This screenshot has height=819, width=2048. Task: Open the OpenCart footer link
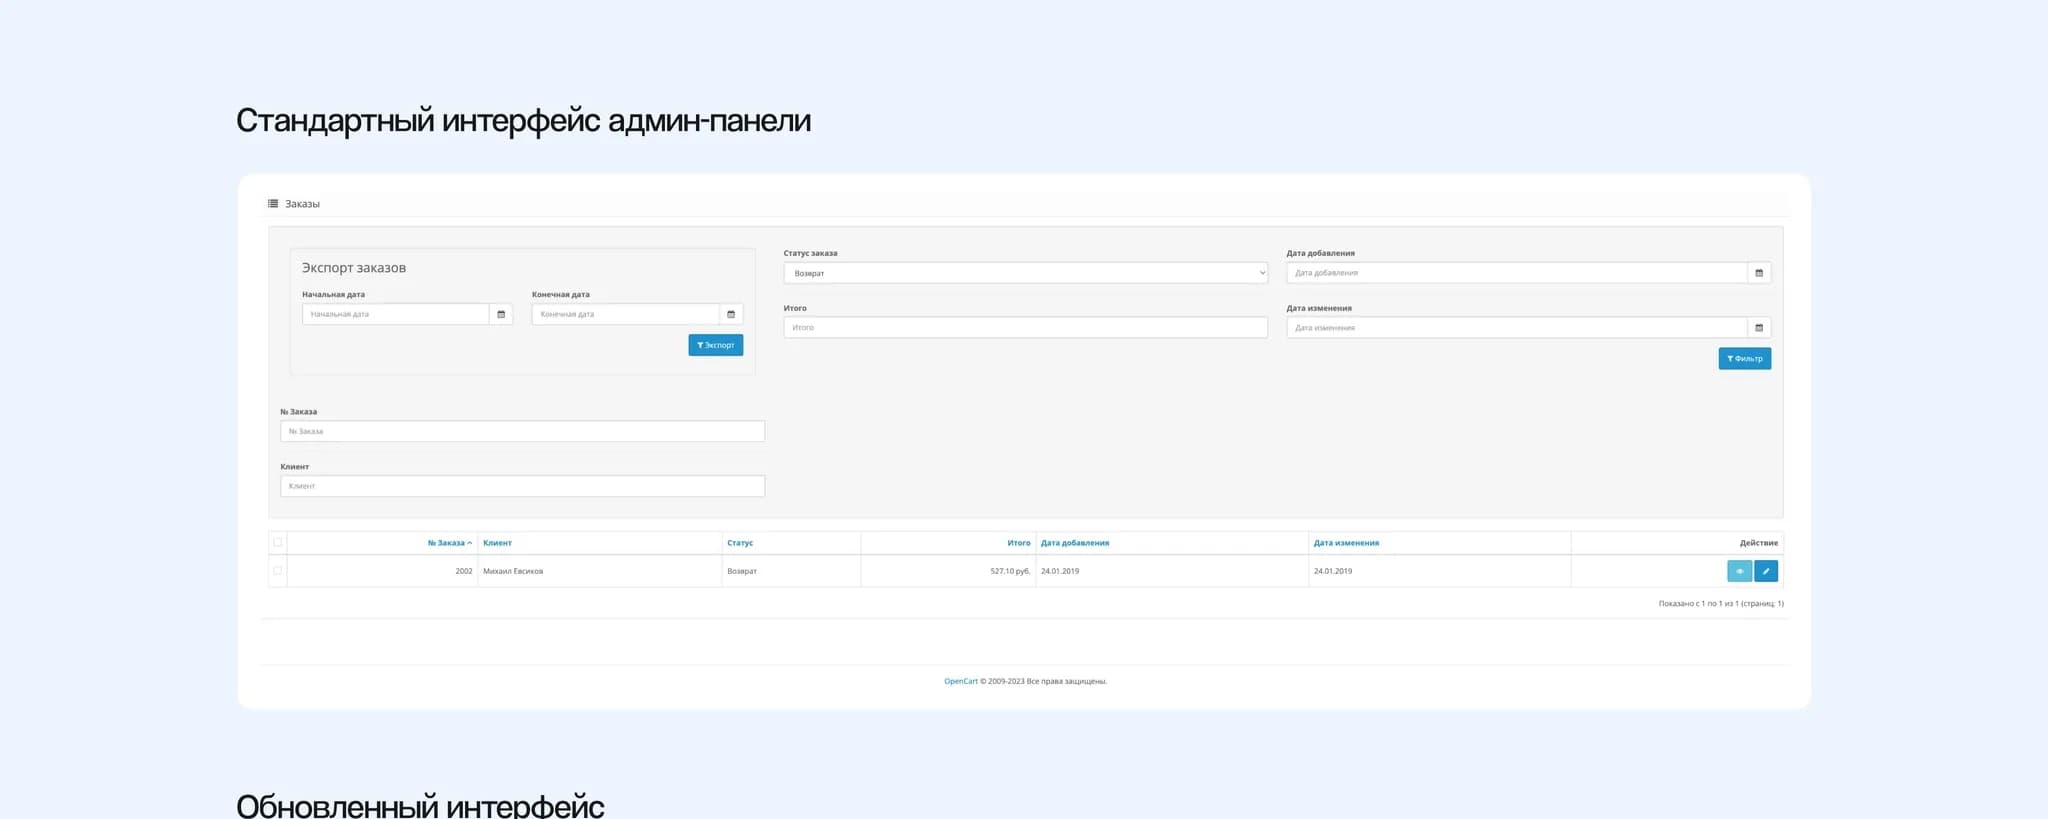pyautogui.click(x=960, y=681)
